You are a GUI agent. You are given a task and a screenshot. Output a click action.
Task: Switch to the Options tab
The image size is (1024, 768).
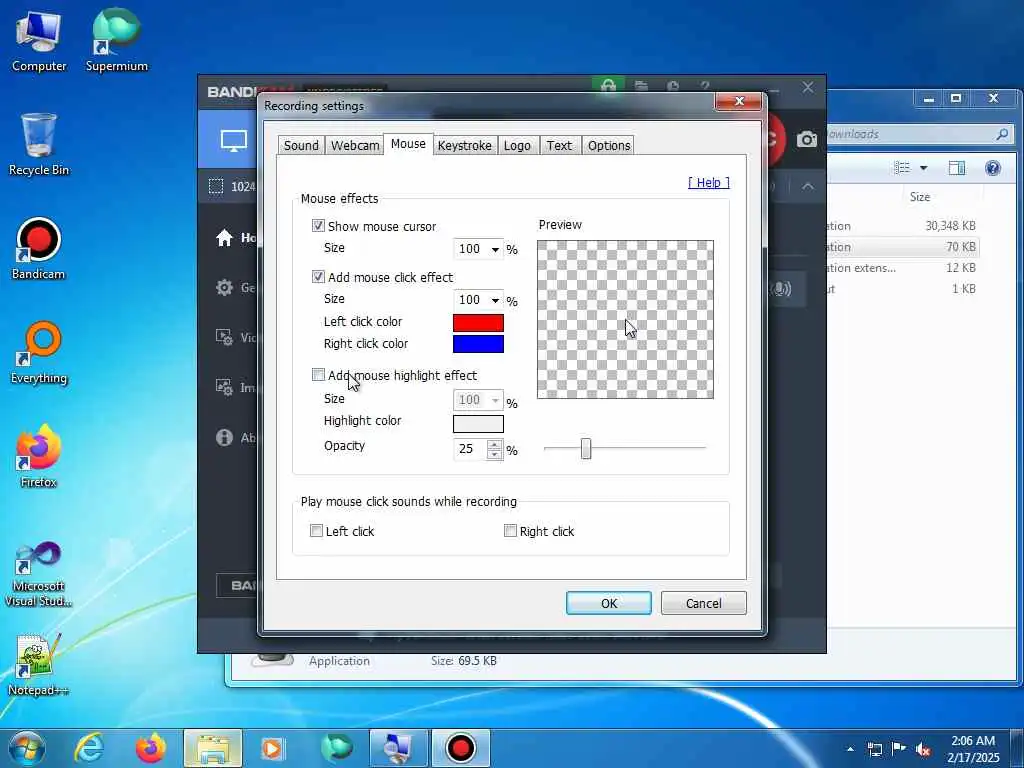[609, 146]
